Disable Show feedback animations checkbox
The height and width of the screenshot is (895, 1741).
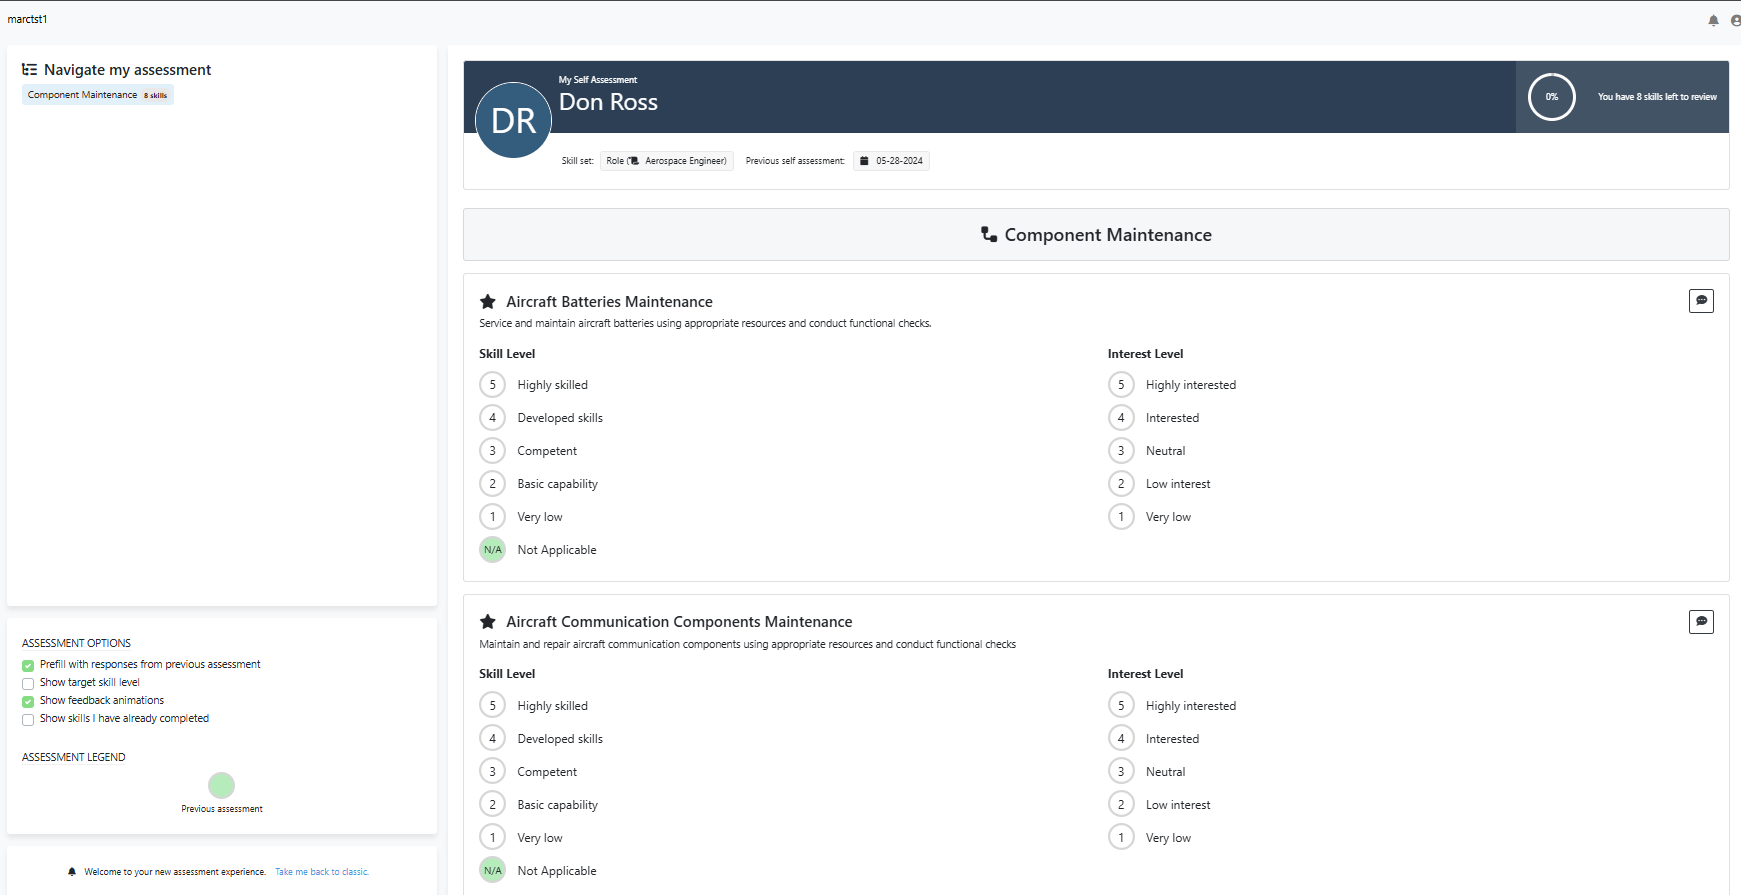[28, 702]
